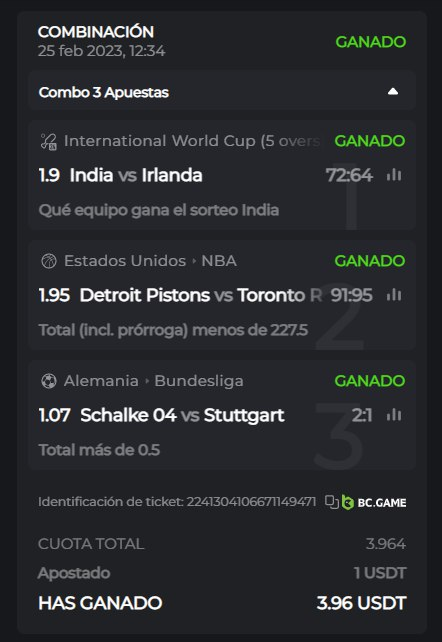Click the cricket sport icon
The image size is (442, 642).
pos(48,141)
